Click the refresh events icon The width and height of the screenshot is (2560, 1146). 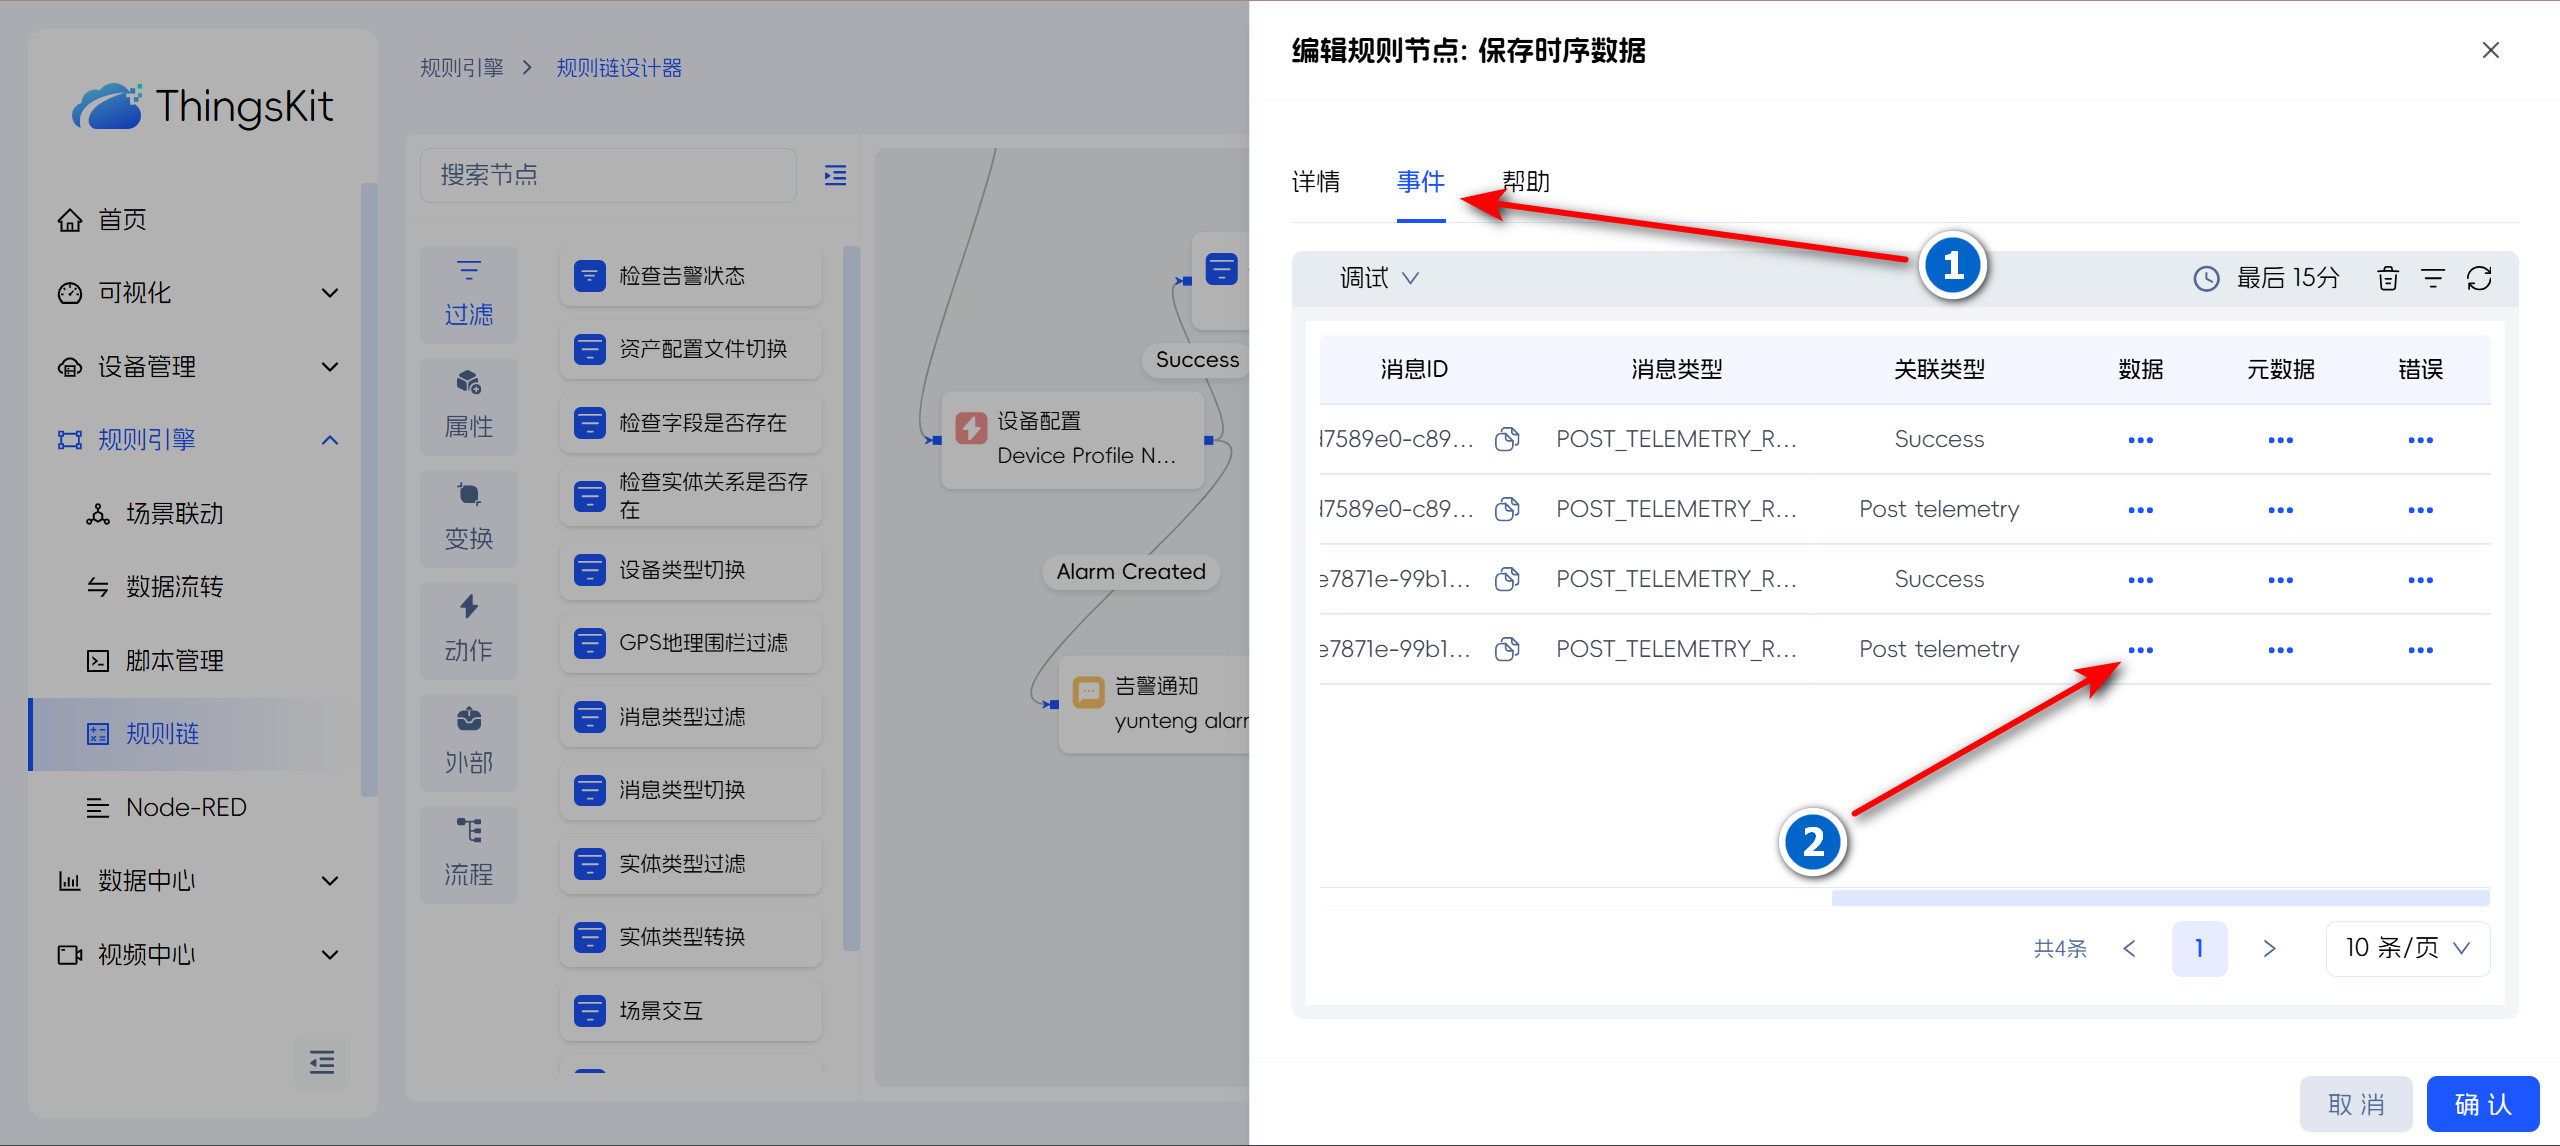click(x=2479, y=278)
